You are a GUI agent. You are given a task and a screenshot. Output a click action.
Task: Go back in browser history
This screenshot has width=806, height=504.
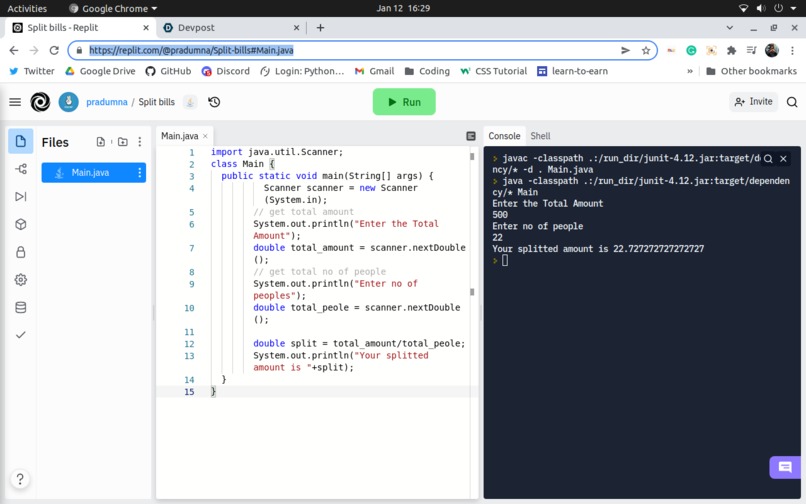(x=14, y=50)
